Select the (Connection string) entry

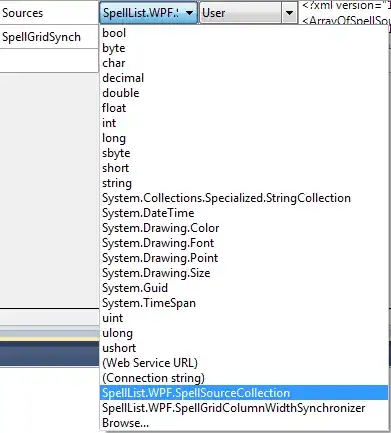[244, 378]
